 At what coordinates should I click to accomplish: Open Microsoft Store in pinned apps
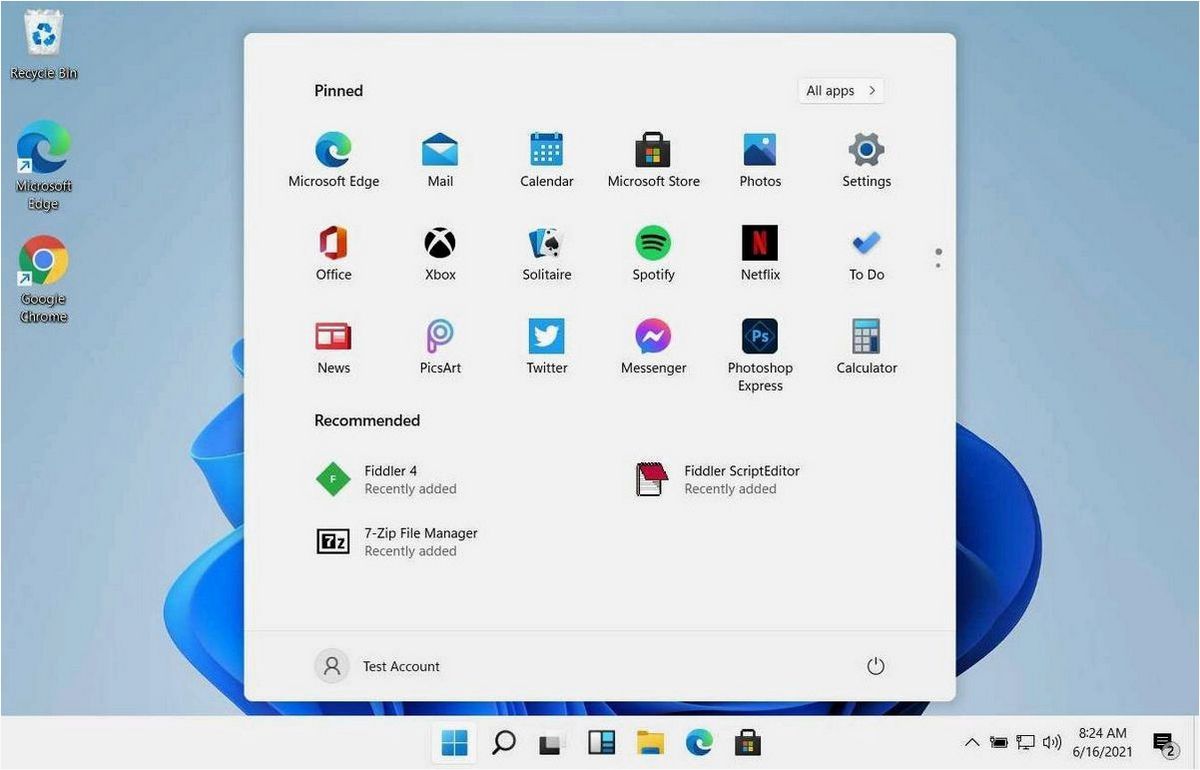[653, 160]
